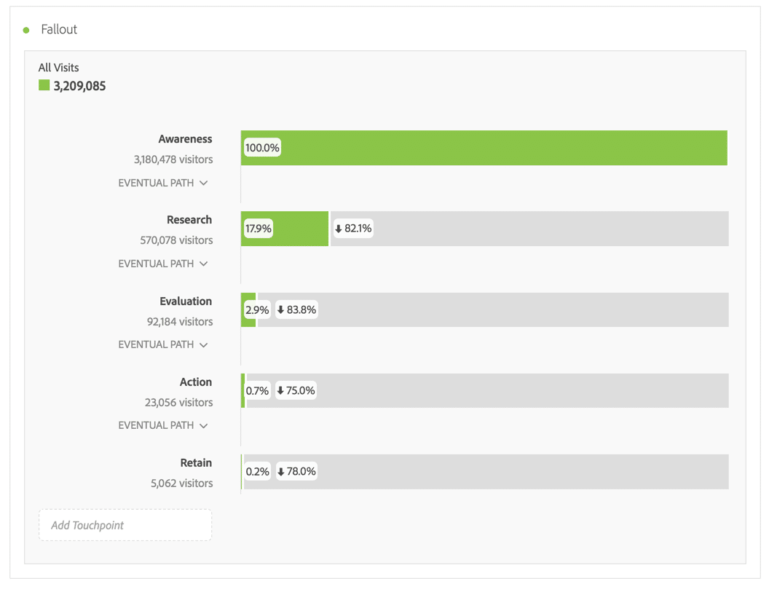Click the green All Visits legend swatch
777x600 pixels.
pyautogui.click(x=44, y=85)
